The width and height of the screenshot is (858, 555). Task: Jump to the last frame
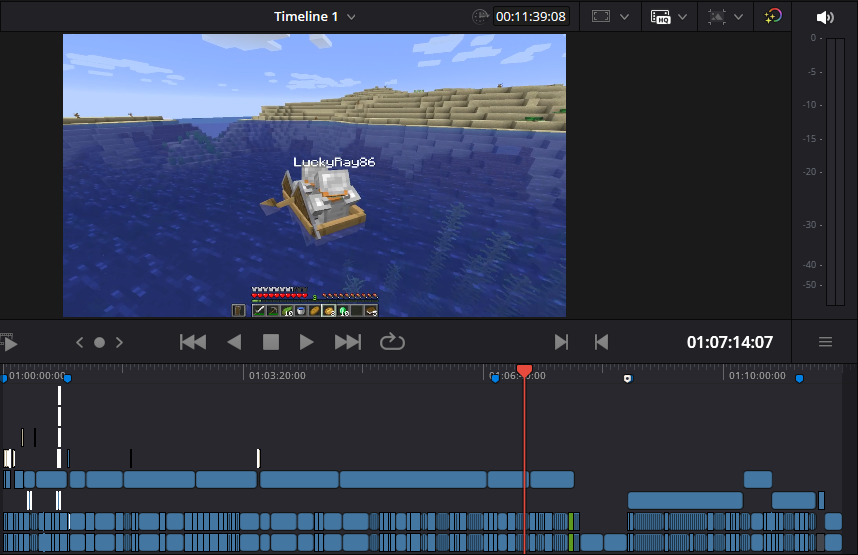point(348,343)
